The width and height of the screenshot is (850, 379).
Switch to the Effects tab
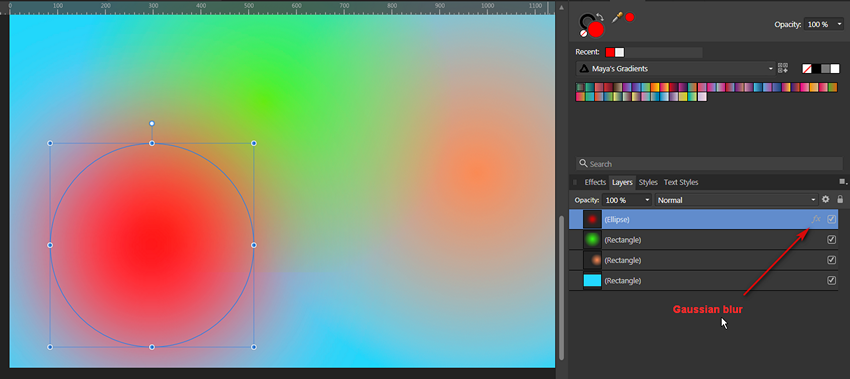595,182
